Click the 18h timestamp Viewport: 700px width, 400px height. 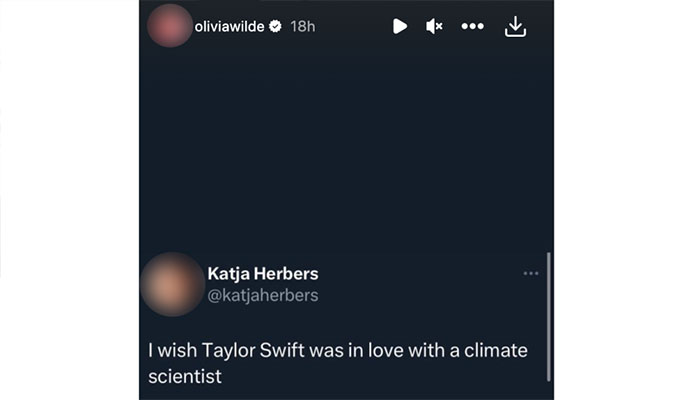(x=302, y=27)
